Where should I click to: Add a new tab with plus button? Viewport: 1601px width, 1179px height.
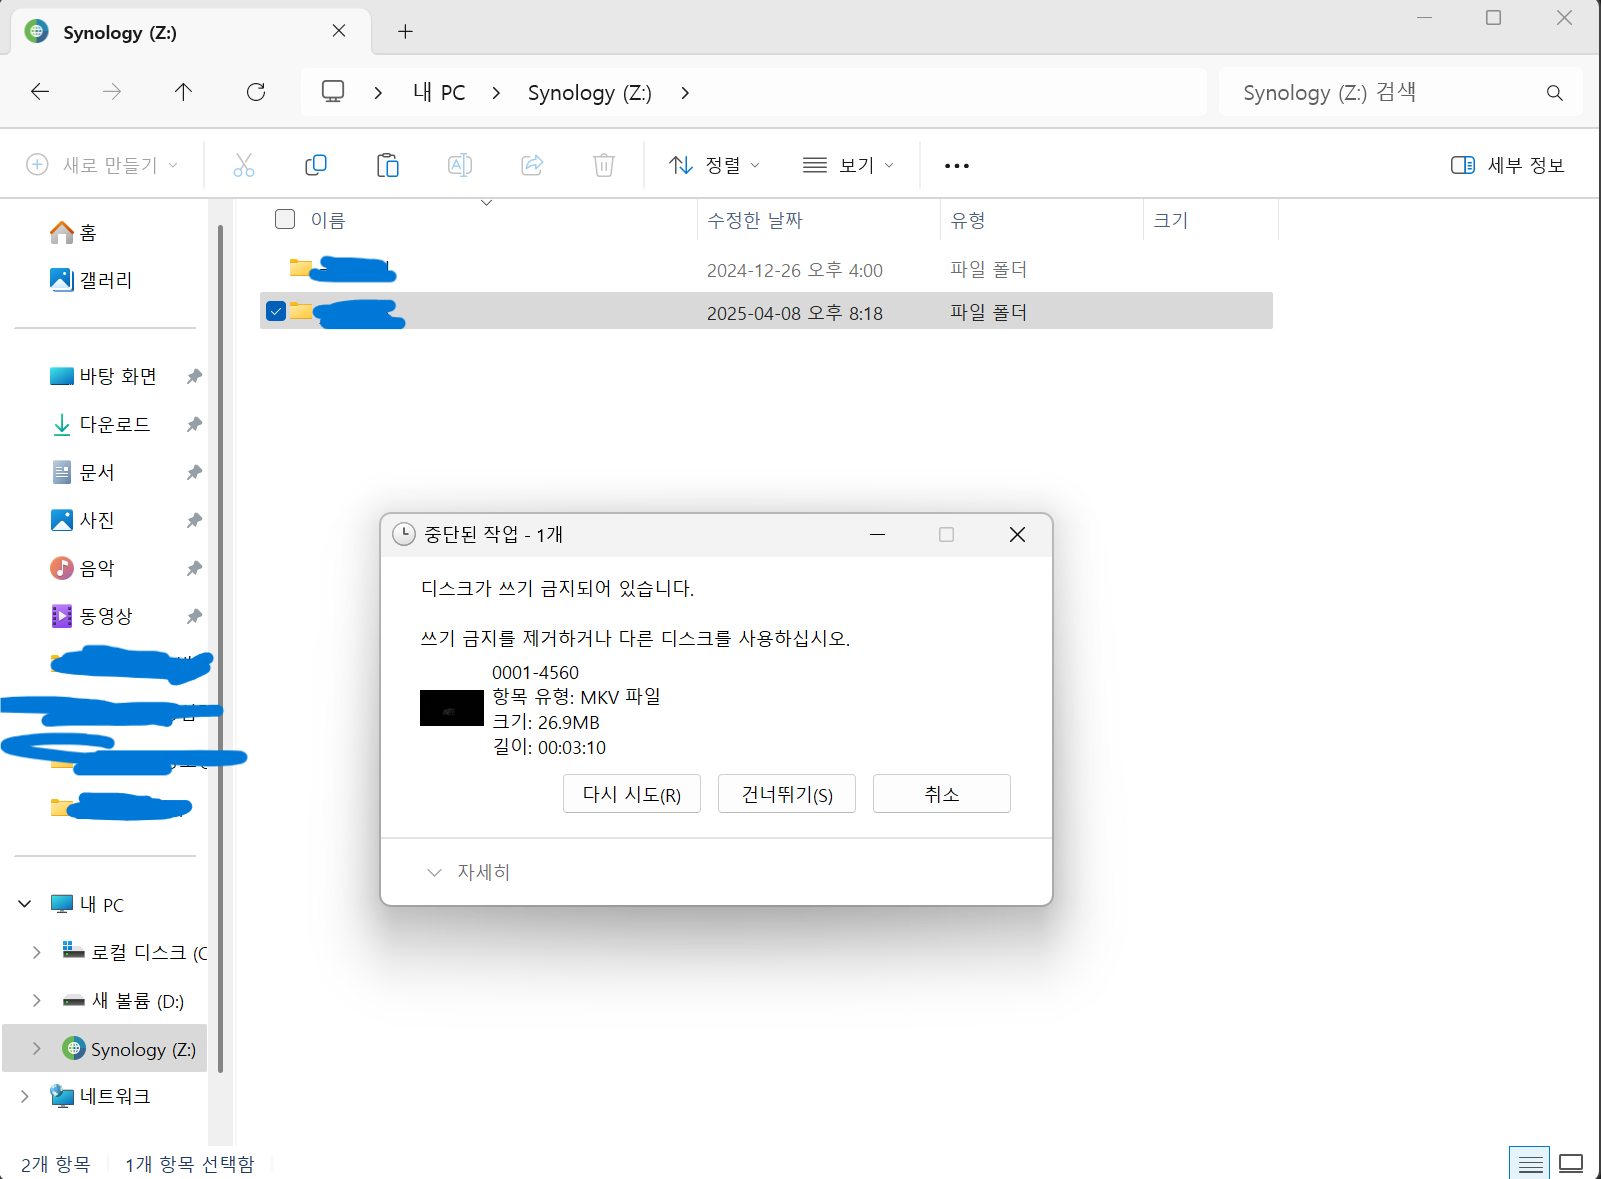(405, 31)
